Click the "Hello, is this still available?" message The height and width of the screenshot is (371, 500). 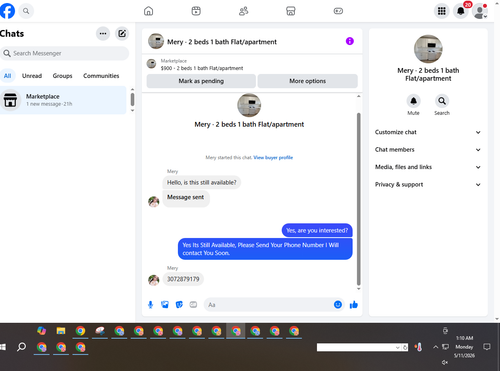pos(202,182)
